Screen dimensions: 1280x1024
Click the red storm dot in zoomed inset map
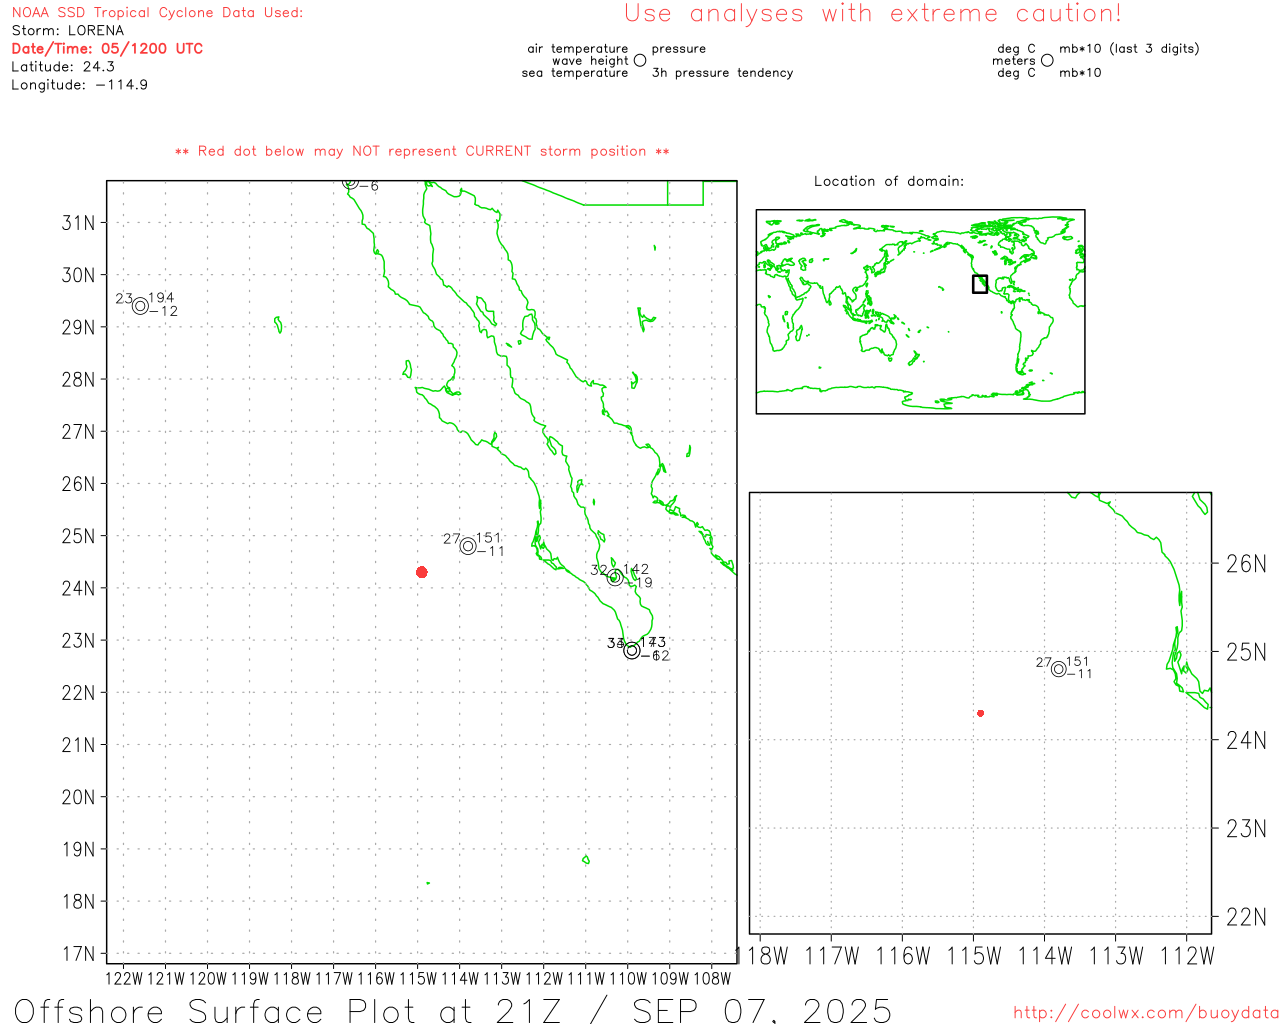click(x=981, y=713)
